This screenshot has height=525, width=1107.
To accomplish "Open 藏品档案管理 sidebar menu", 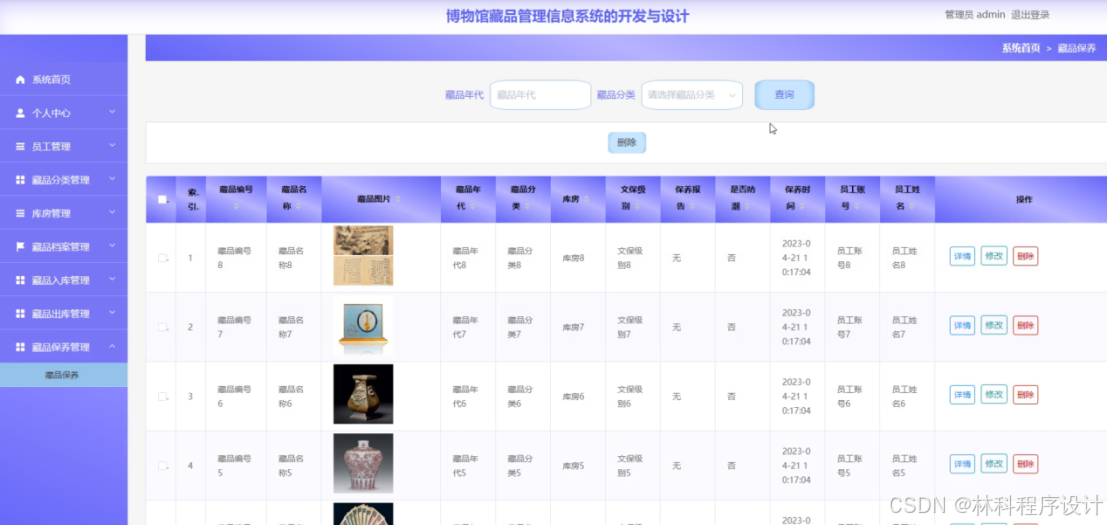I will tap(64, 247).
